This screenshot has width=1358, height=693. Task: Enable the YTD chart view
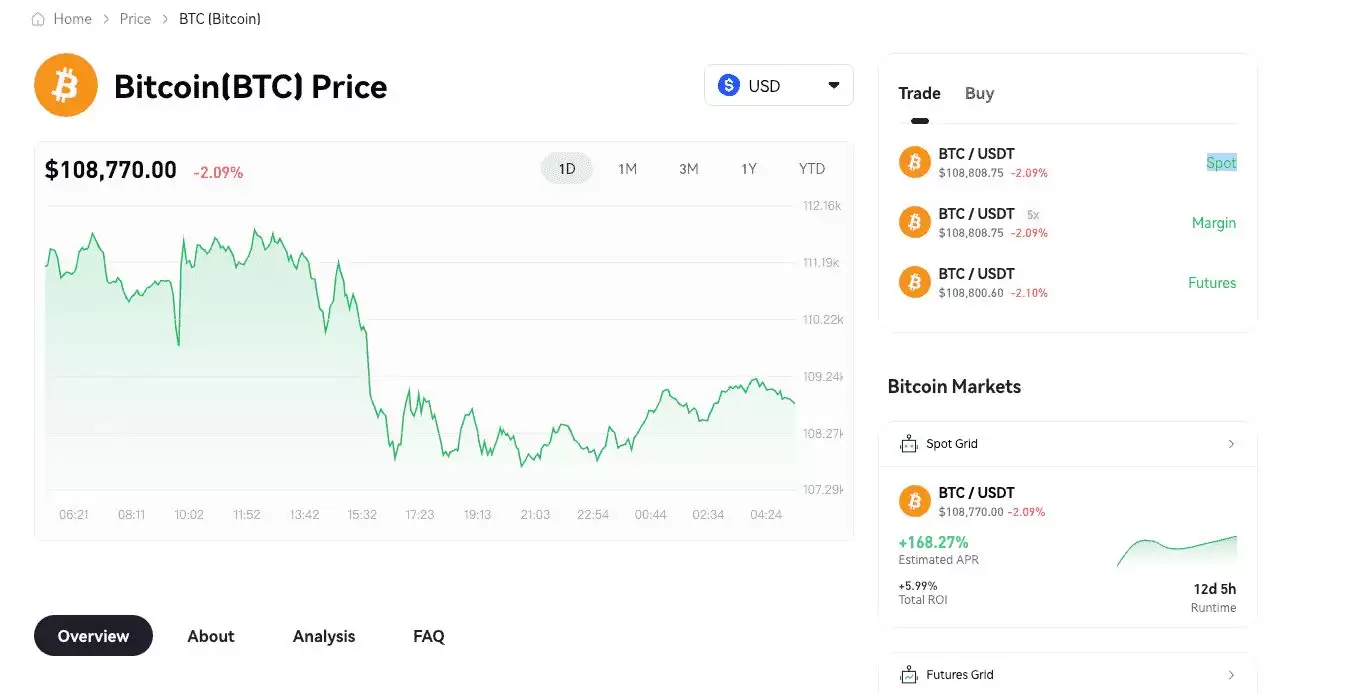[812, 168]
